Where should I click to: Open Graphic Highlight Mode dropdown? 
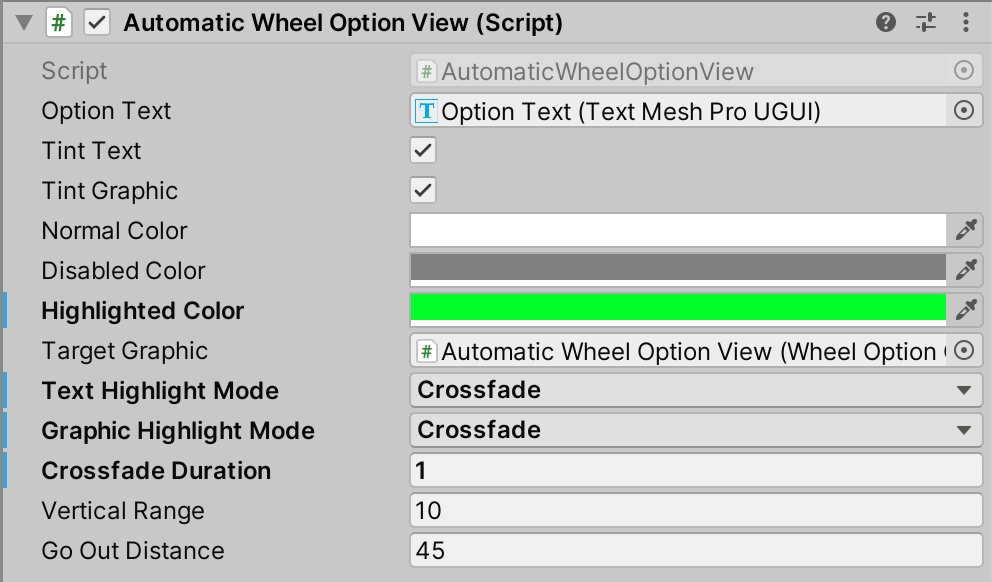[x=696, y=430]
